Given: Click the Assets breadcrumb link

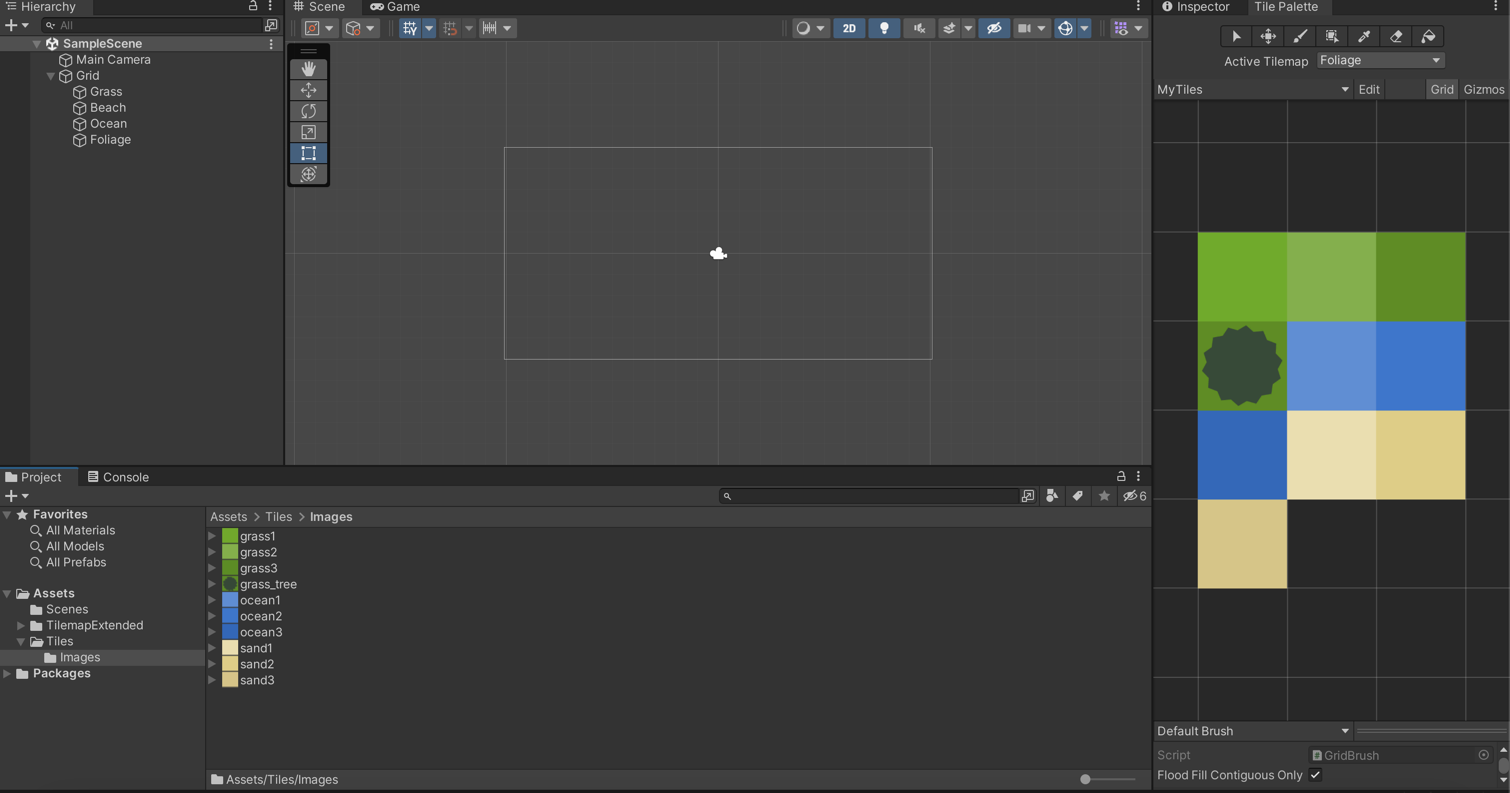Looking at the screenshot, I should (x=228, y=517).
